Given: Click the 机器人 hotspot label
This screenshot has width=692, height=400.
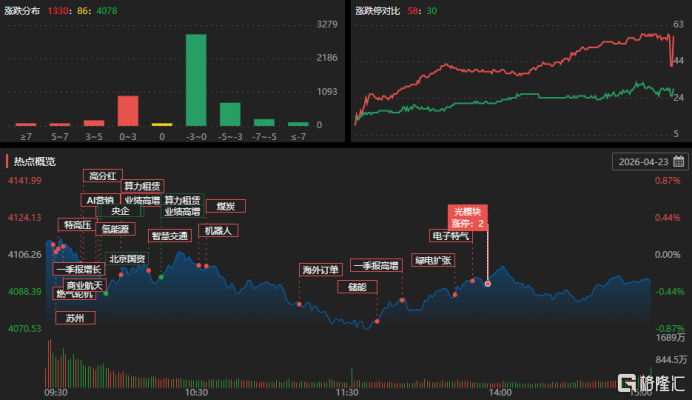Looking at the screenshot, I should click(218, 230).
